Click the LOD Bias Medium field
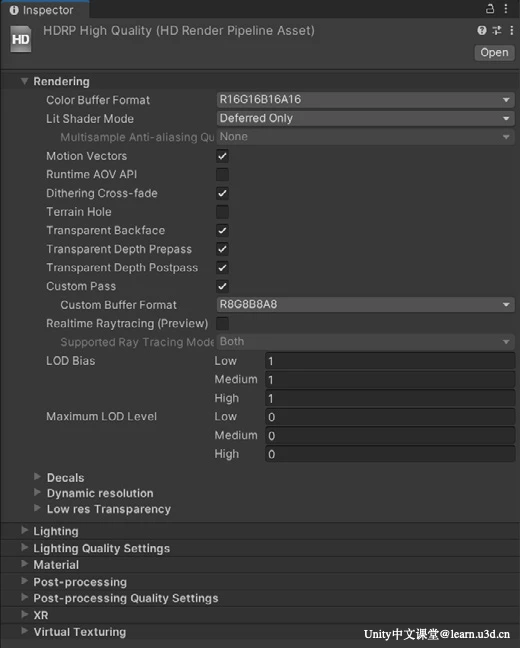520x648 pixels. (390, 379)
